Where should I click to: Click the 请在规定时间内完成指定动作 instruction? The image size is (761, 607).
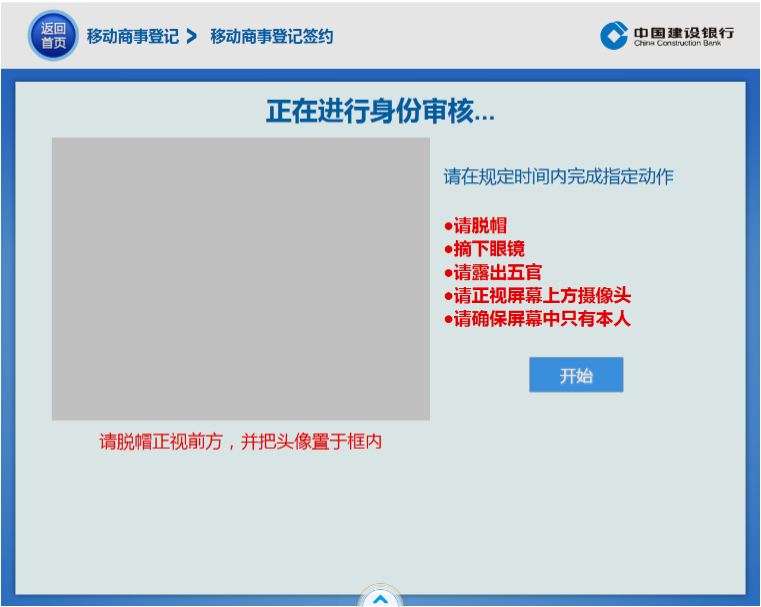[559, 177]
